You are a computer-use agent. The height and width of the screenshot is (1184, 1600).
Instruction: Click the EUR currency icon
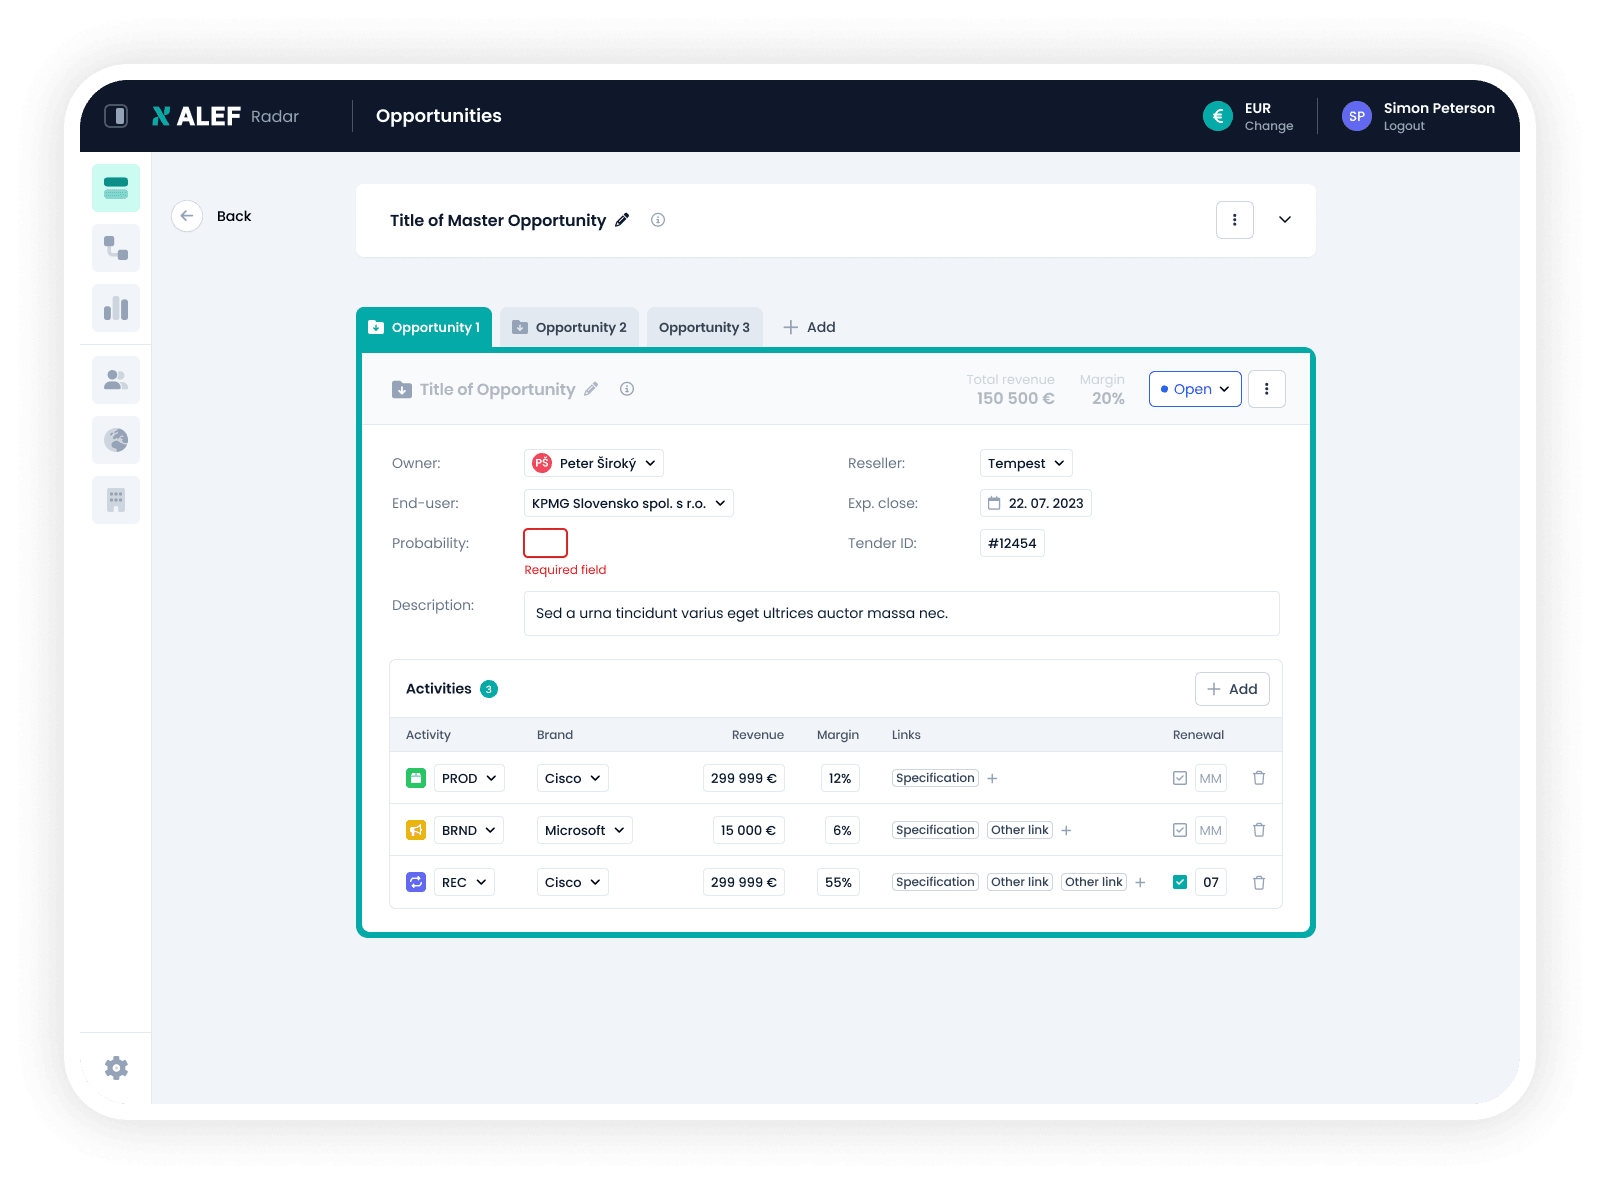tap(1218, 116)
